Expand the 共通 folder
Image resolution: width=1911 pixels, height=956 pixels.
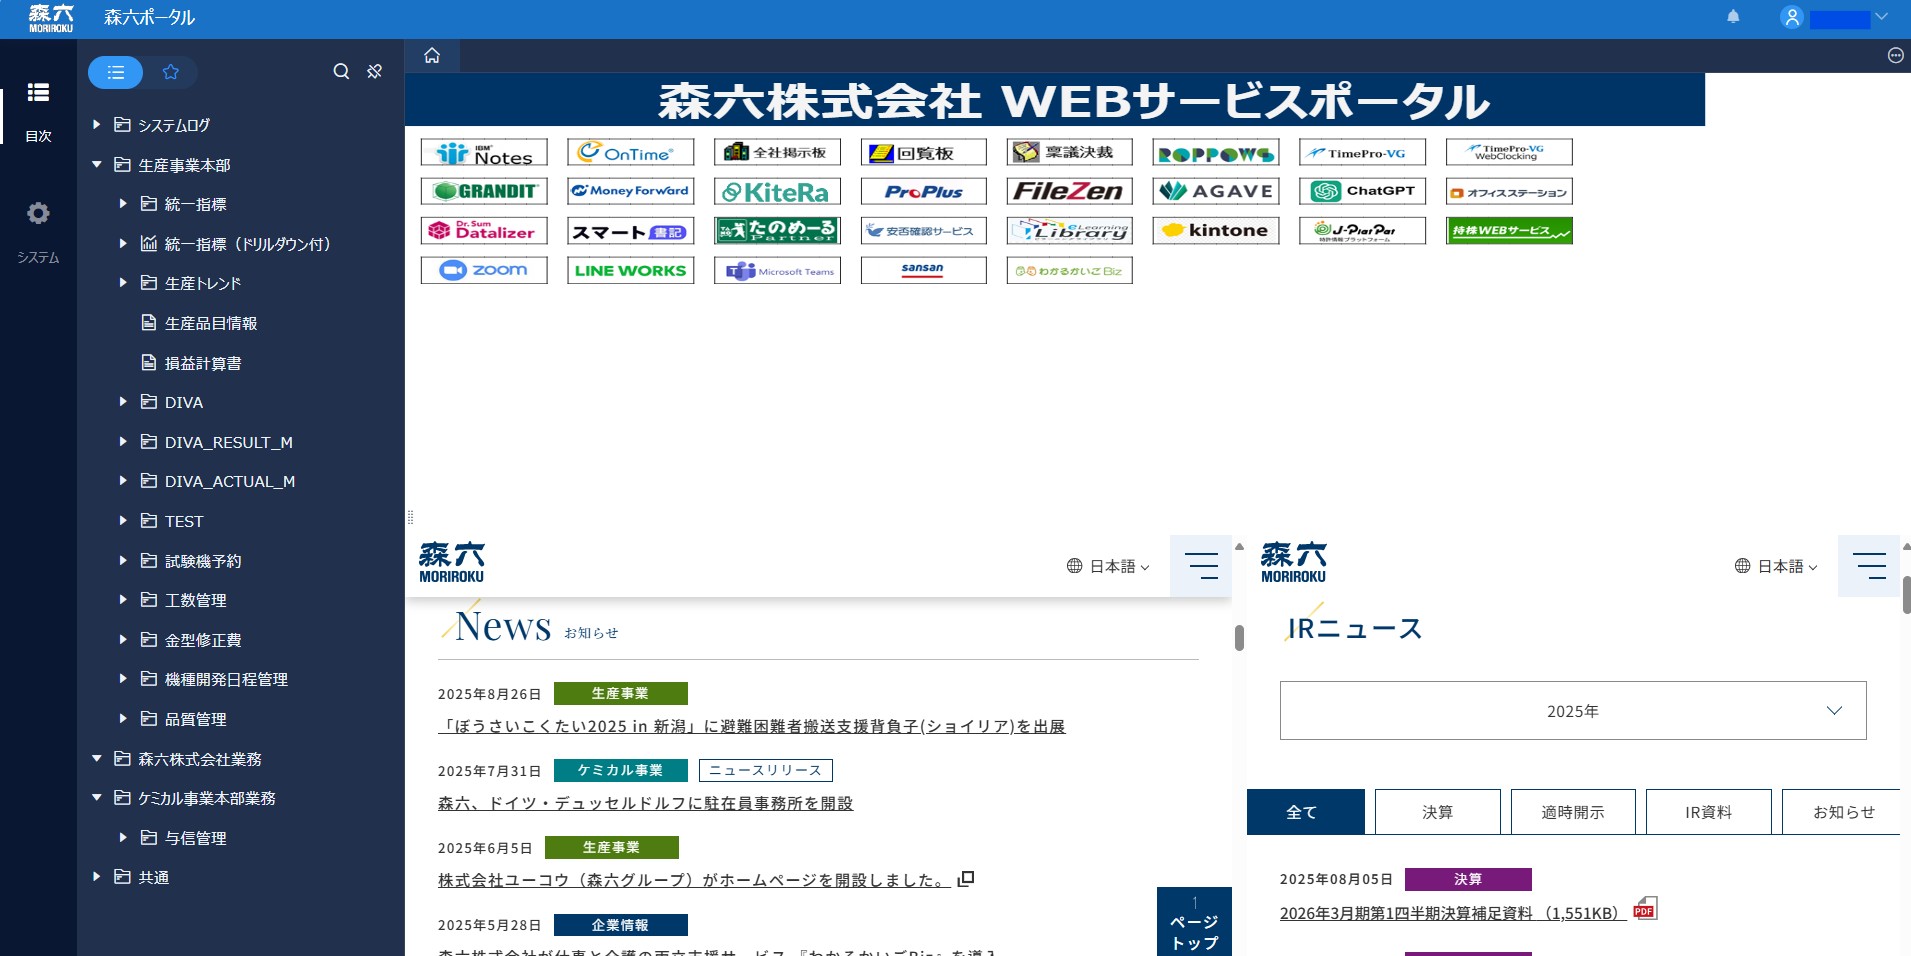[x=96, y=877]
